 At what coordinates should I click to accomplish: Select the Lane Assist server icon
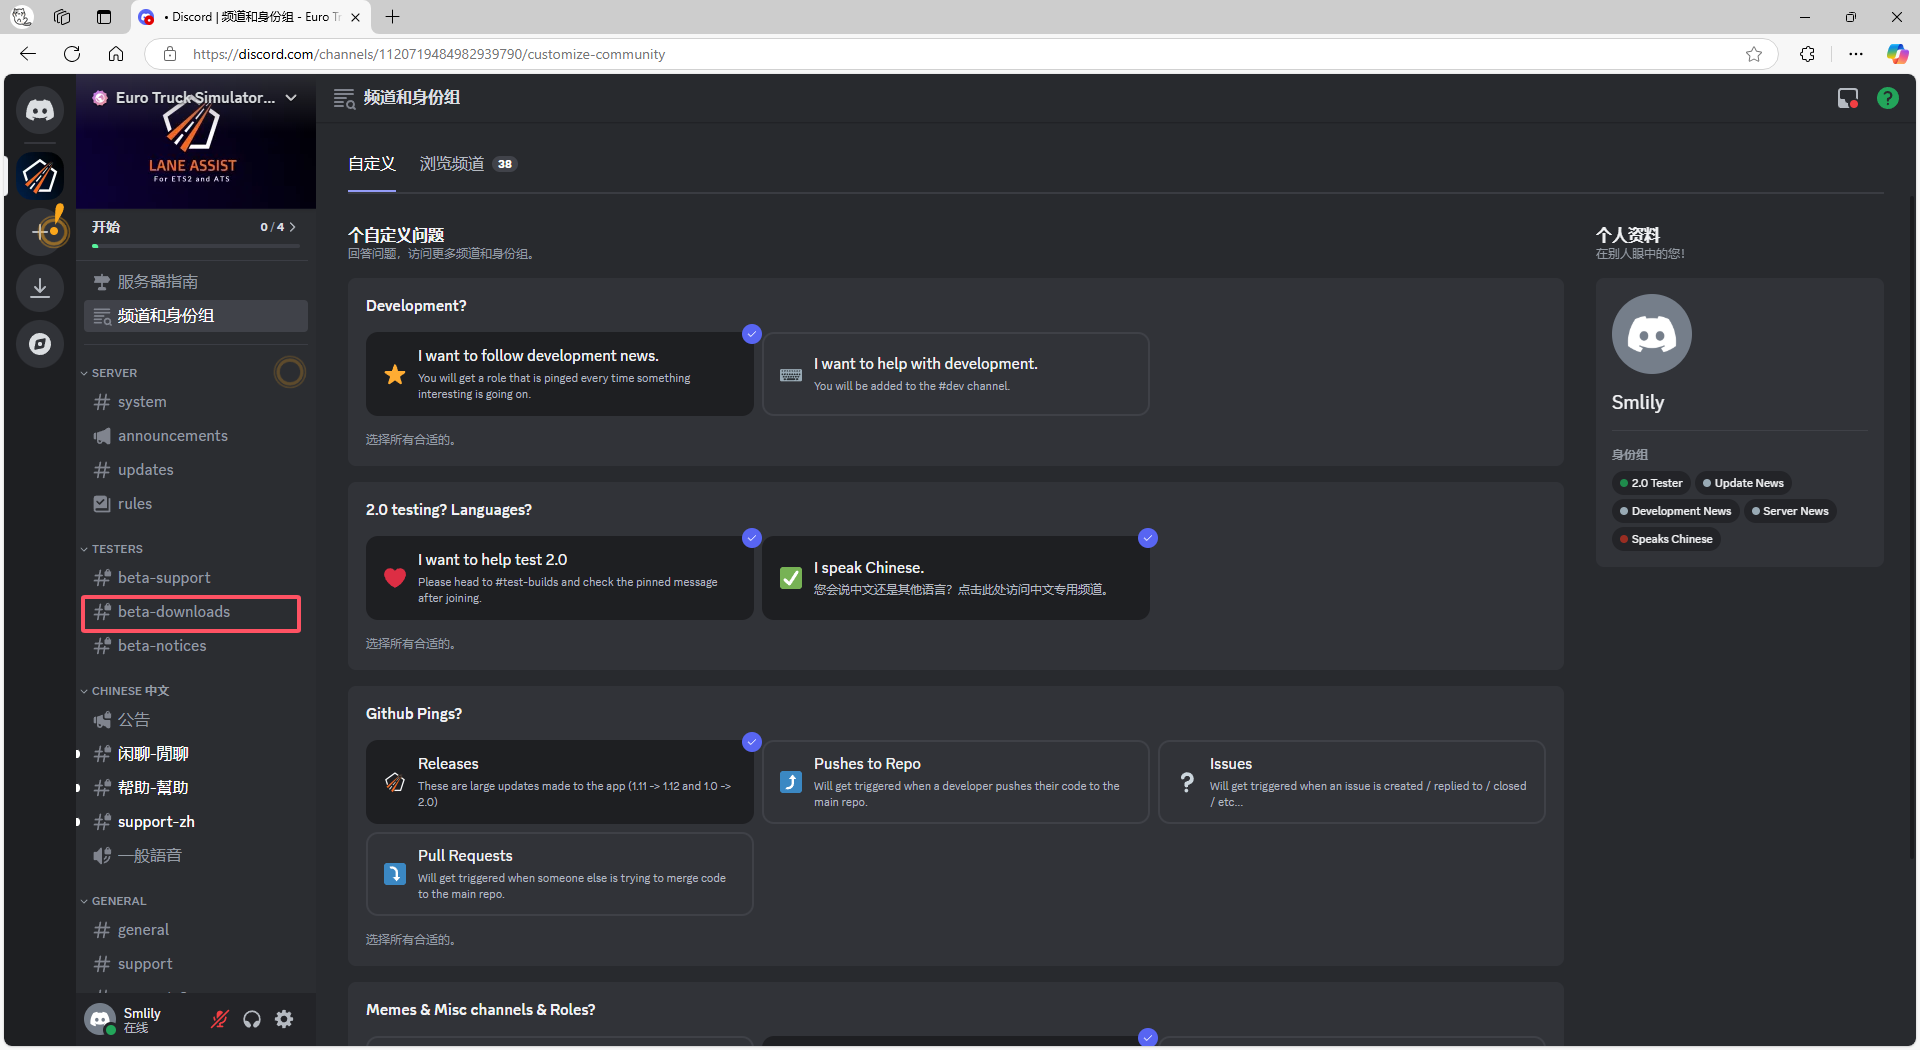[40, 176]
